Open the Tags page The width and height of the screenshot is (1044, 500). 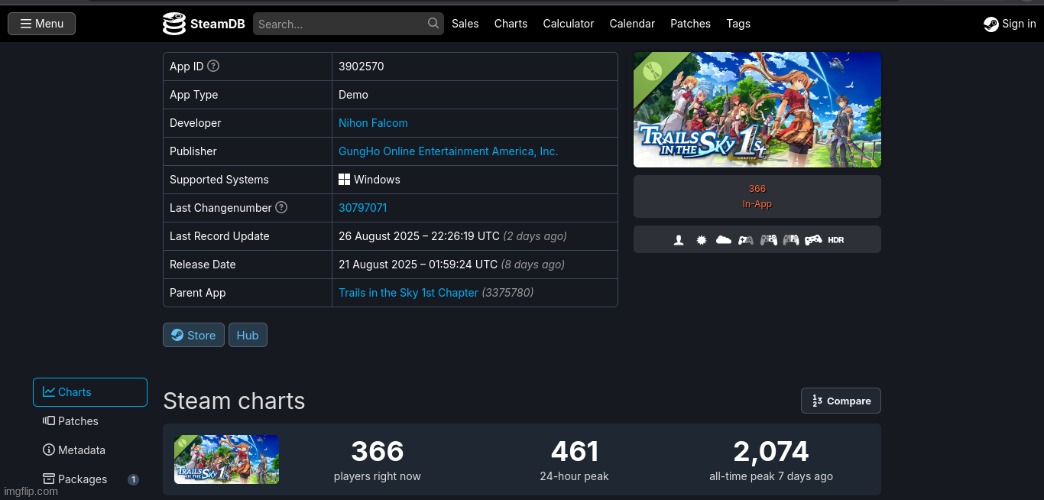pyautogui.click(x=738, y=23)
